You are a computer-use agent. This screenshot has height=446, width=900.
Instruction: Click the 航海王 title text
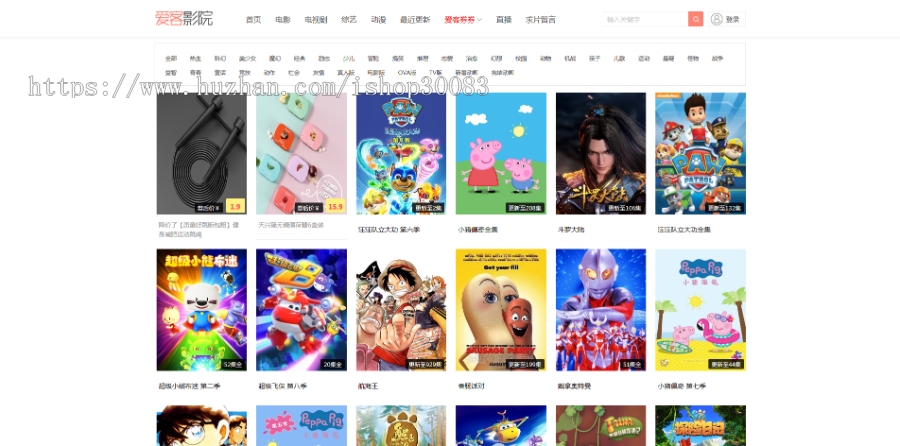point(368,386)
